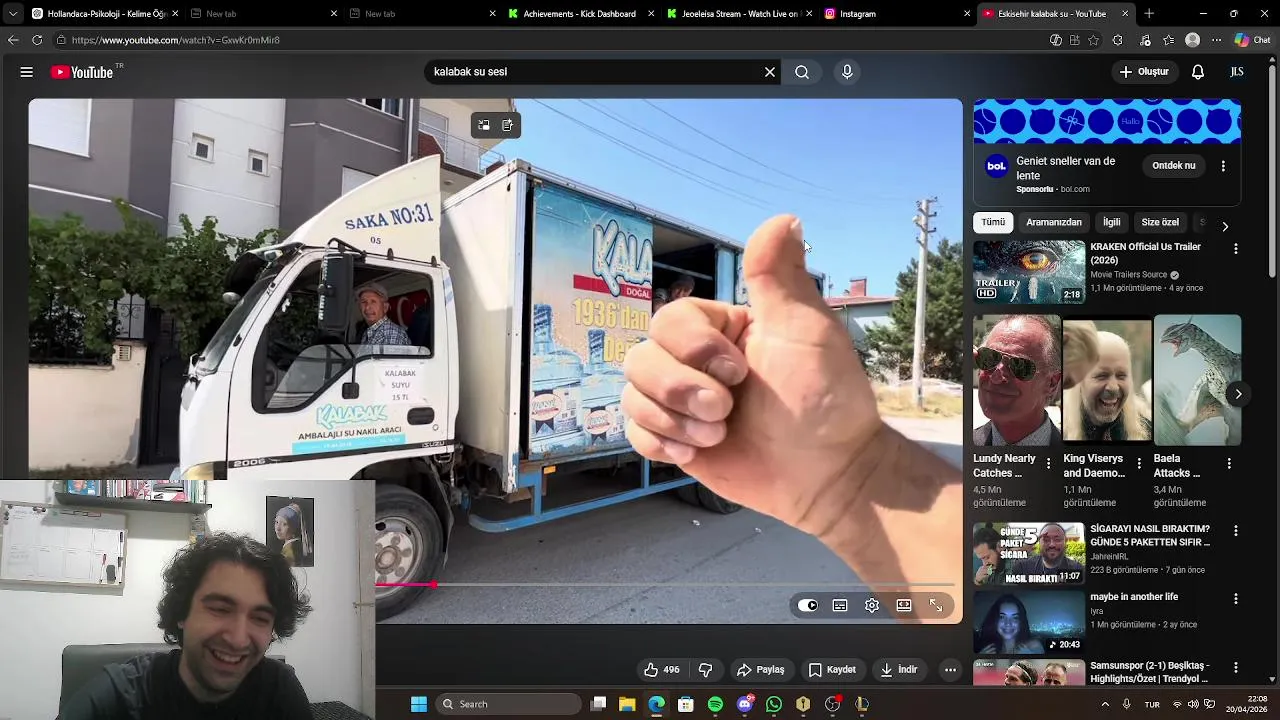The width and height of the screenshot is (1280, 720).
Task: Select the Aramanızdan filter chip
Action: coord(1054,222)
